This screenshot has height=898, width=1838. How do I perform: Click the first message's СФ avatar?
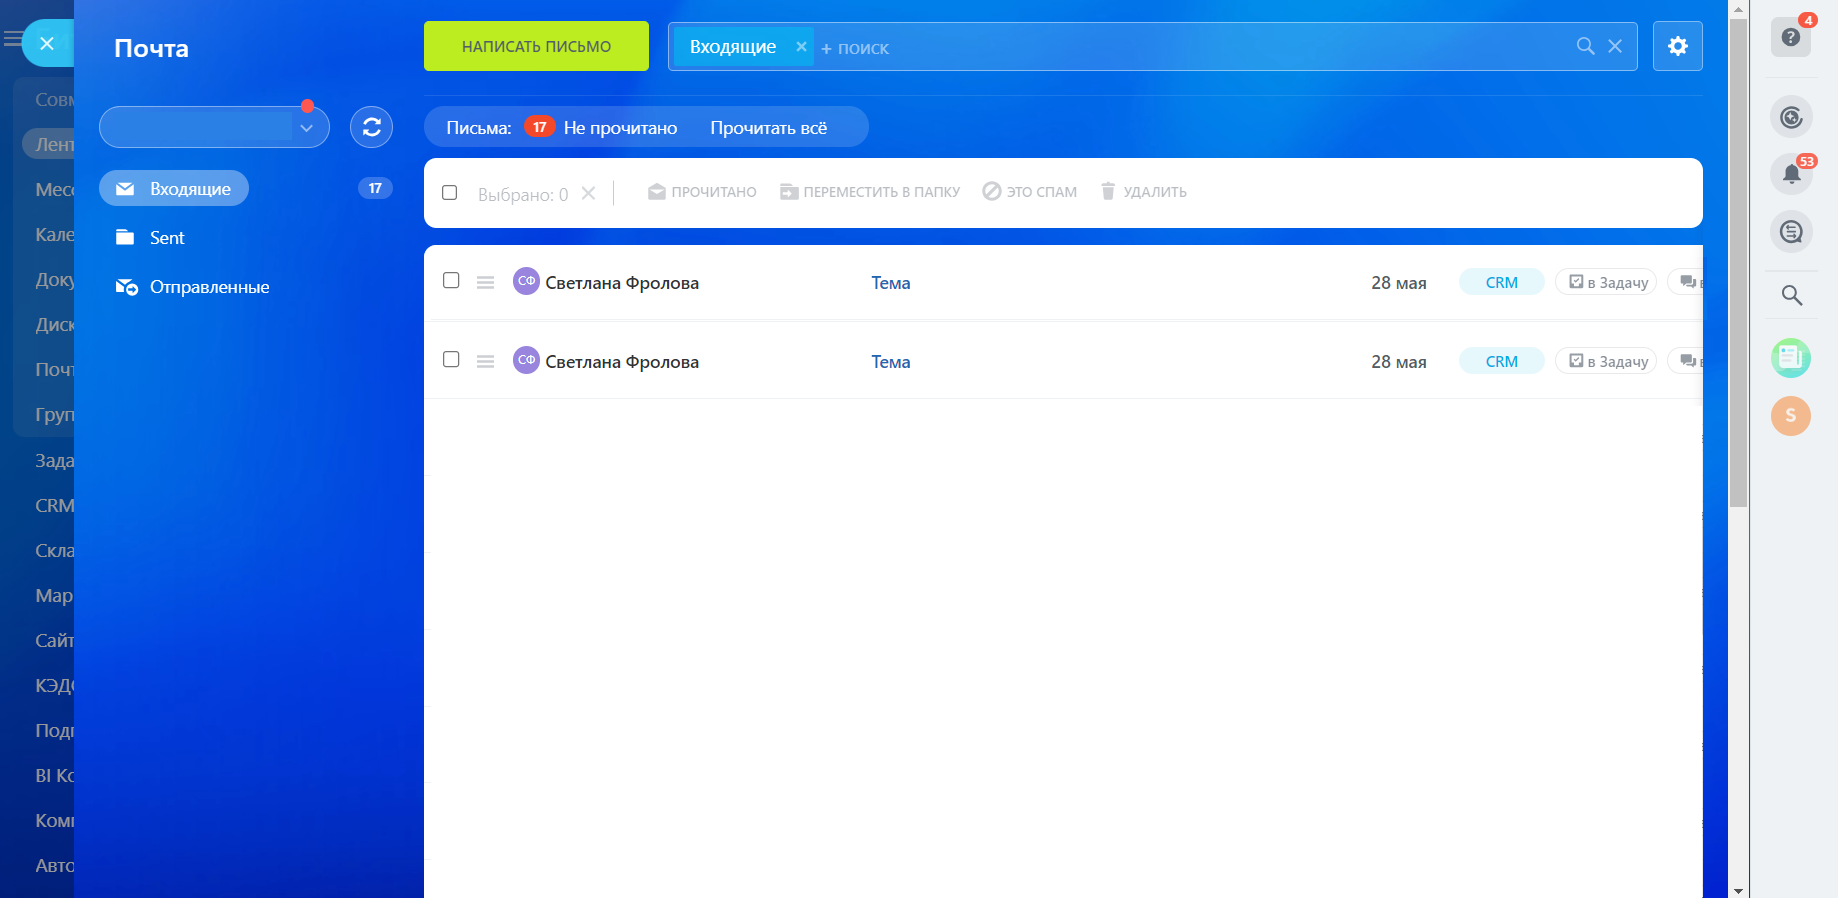click(x=526, y=281)
